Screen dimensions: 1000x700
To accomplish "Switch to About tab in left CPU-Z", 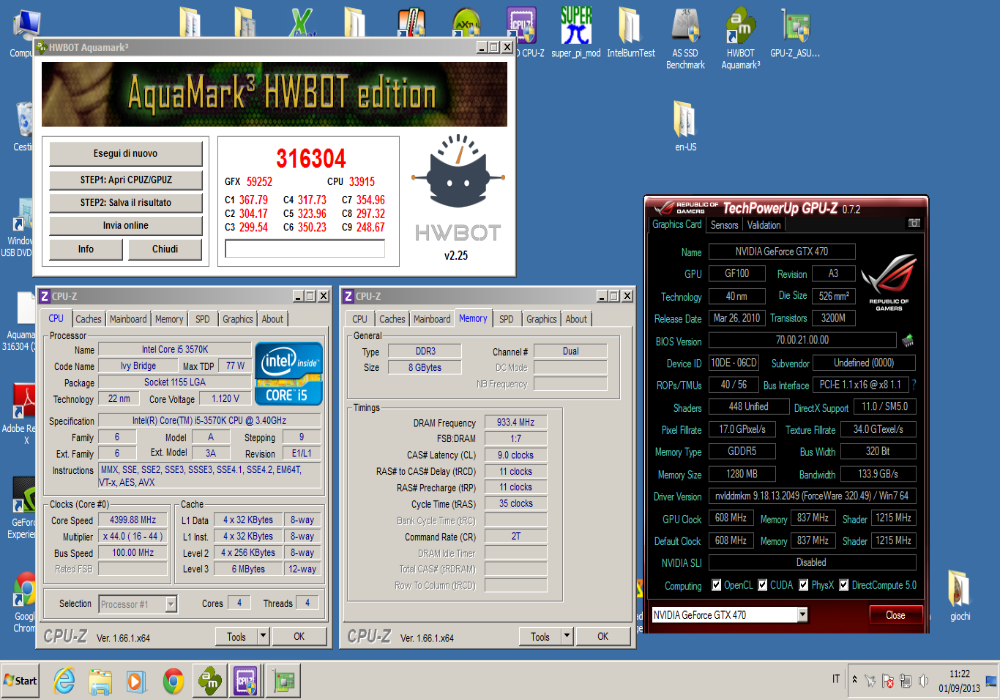I will pyautogui.click(x=272, y=319).
